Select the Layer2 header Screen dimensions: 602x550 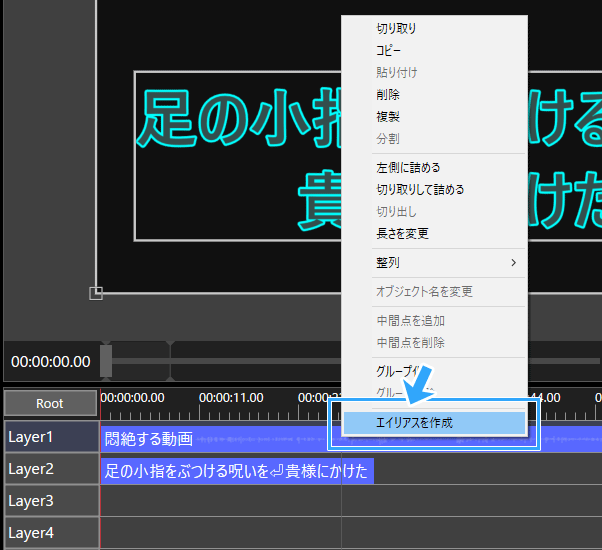click(x=50, y=469)
